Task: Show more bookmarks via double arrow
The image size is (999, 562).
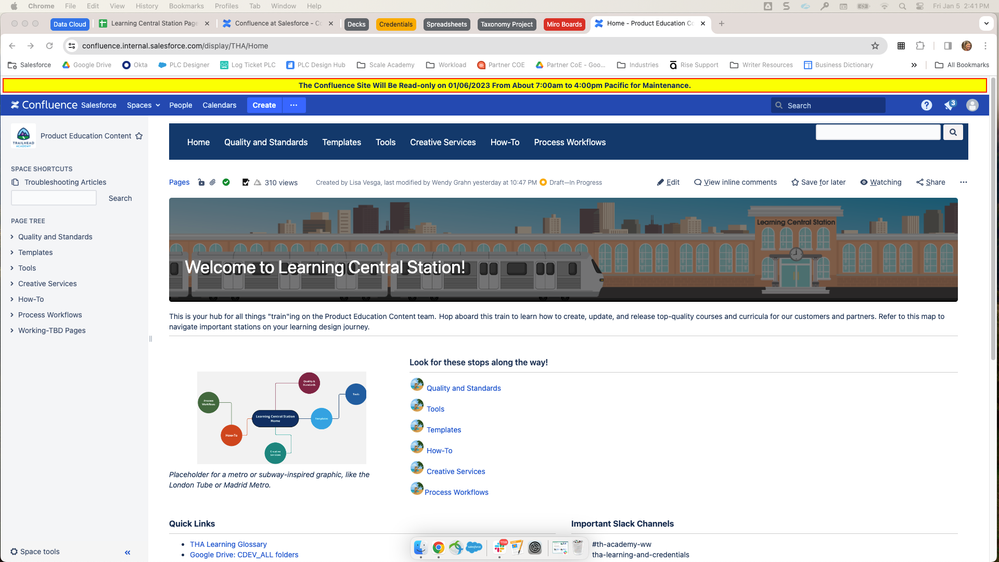Action: tap(914, 65)
